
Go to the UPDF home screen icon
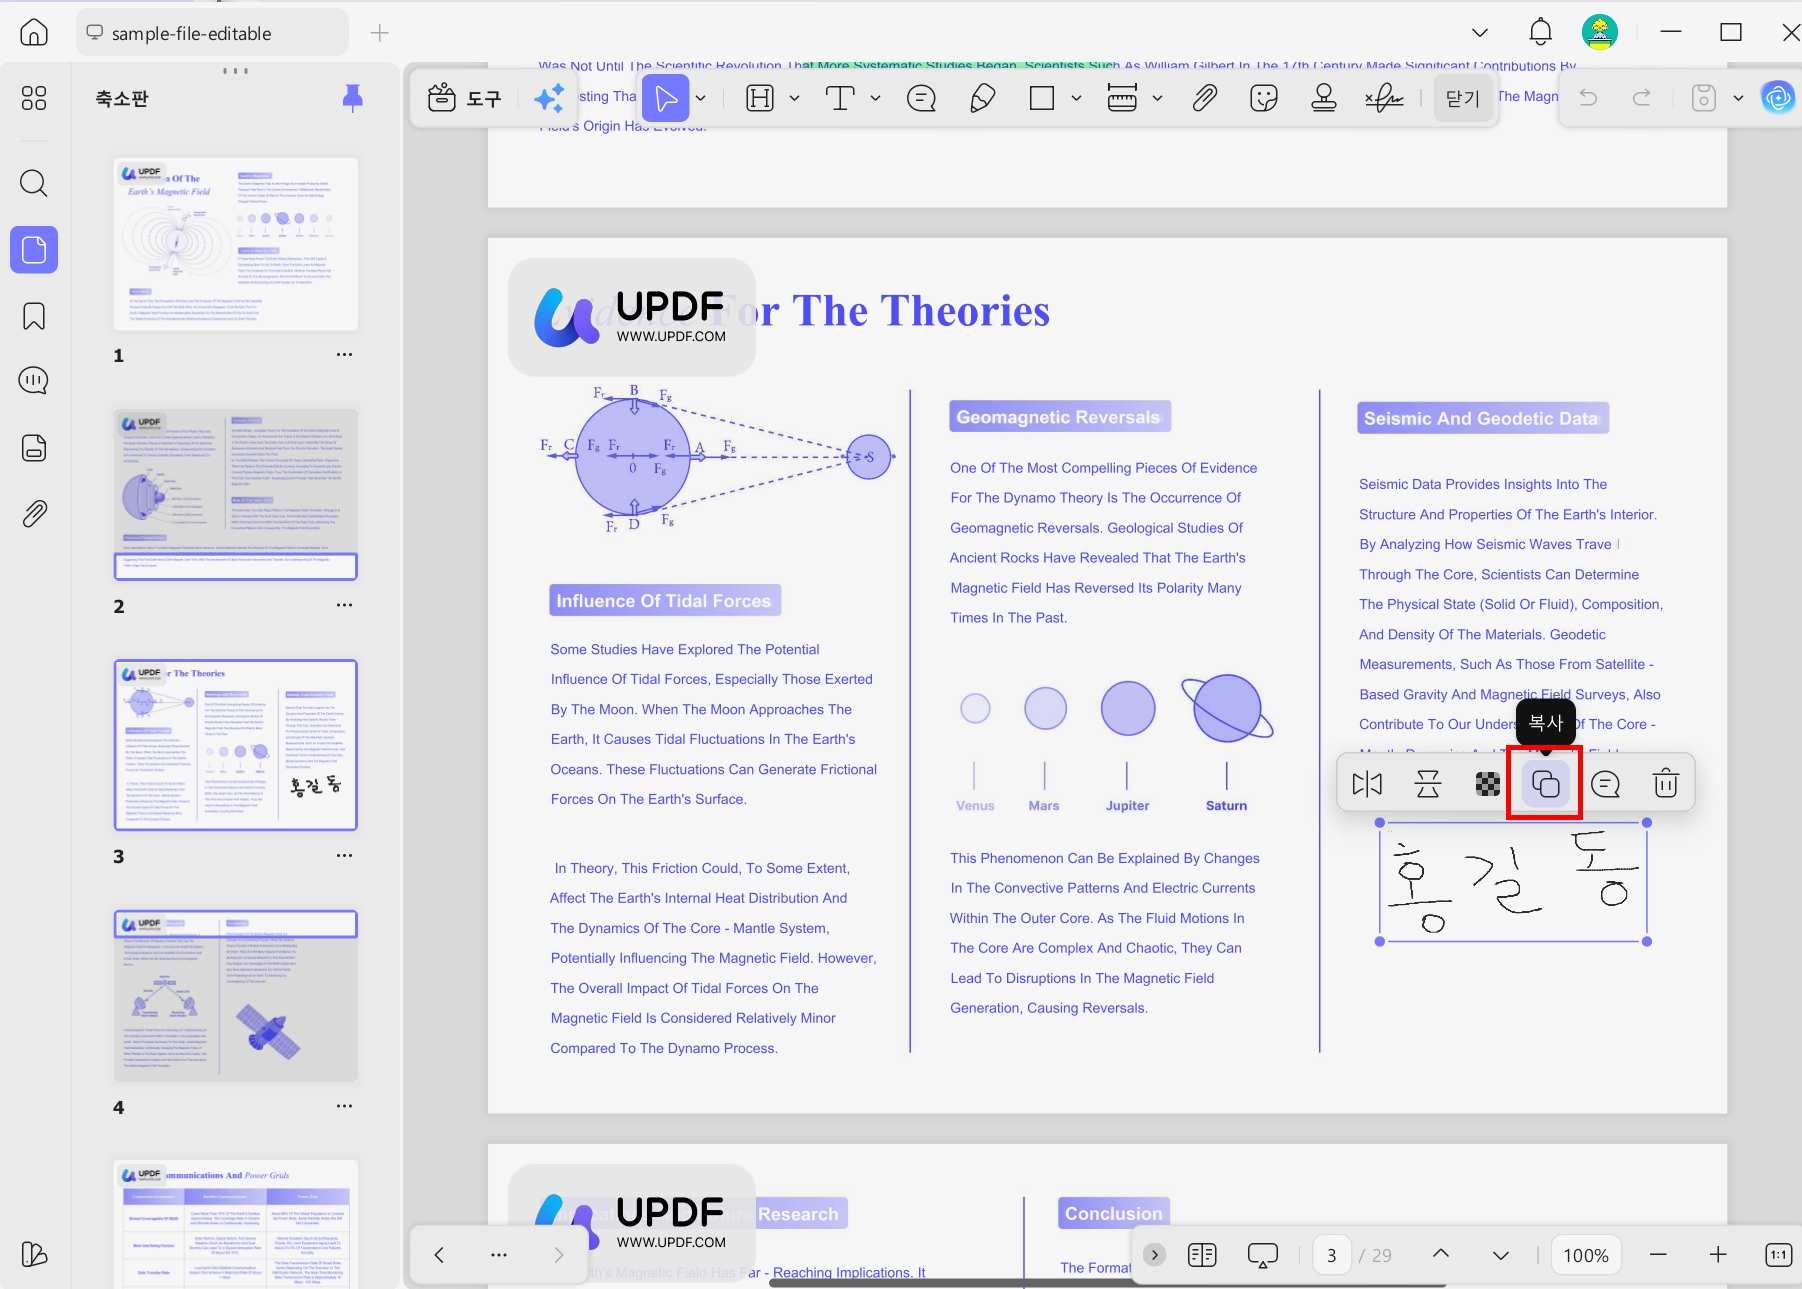point(34,33)
